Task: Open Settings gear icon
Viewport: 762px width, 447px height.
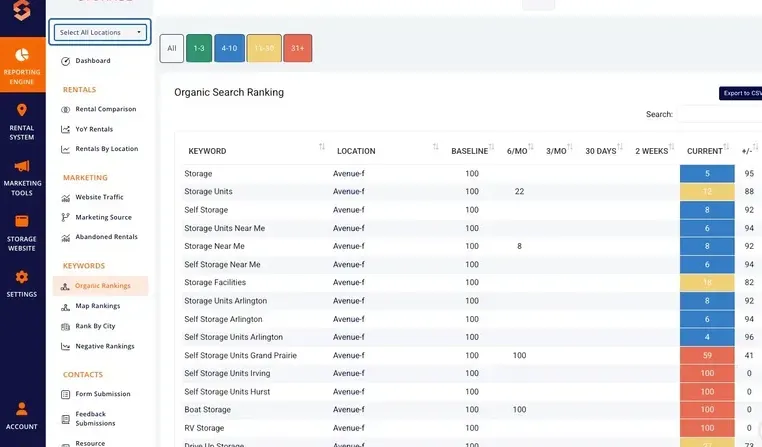Action: (22, 277)
